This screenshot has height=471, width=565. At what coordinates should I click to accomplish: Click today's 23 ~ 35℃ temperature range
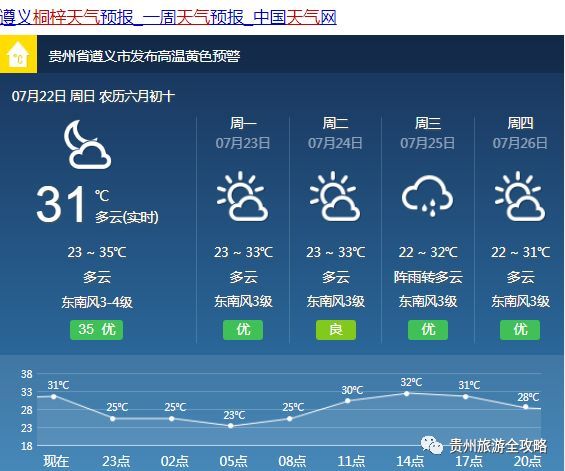[97, 252]
